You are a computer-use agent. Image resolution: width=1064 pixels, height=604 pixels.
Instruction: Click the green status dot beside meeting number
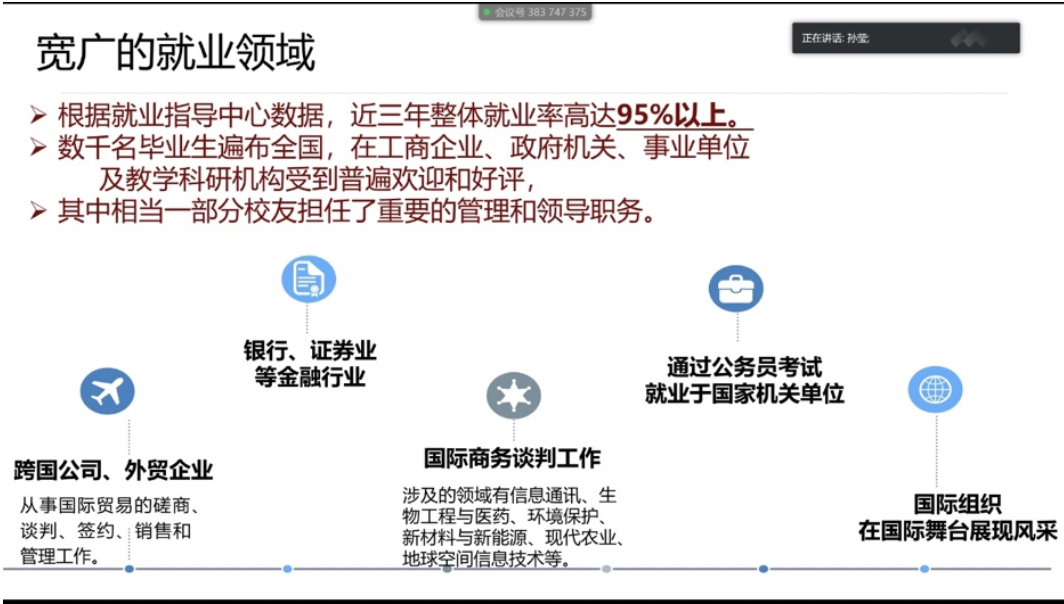(x=487, y=12)
